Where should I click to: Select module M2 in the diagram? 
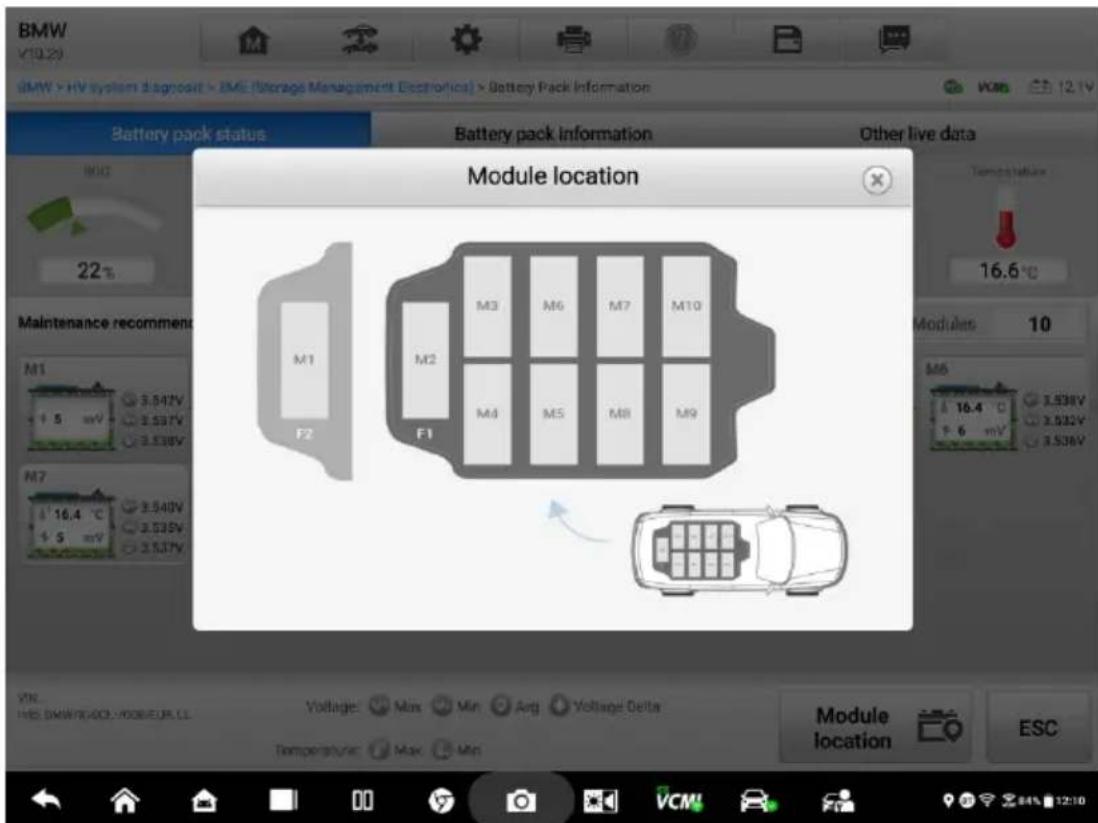click(x=425, y=360)
